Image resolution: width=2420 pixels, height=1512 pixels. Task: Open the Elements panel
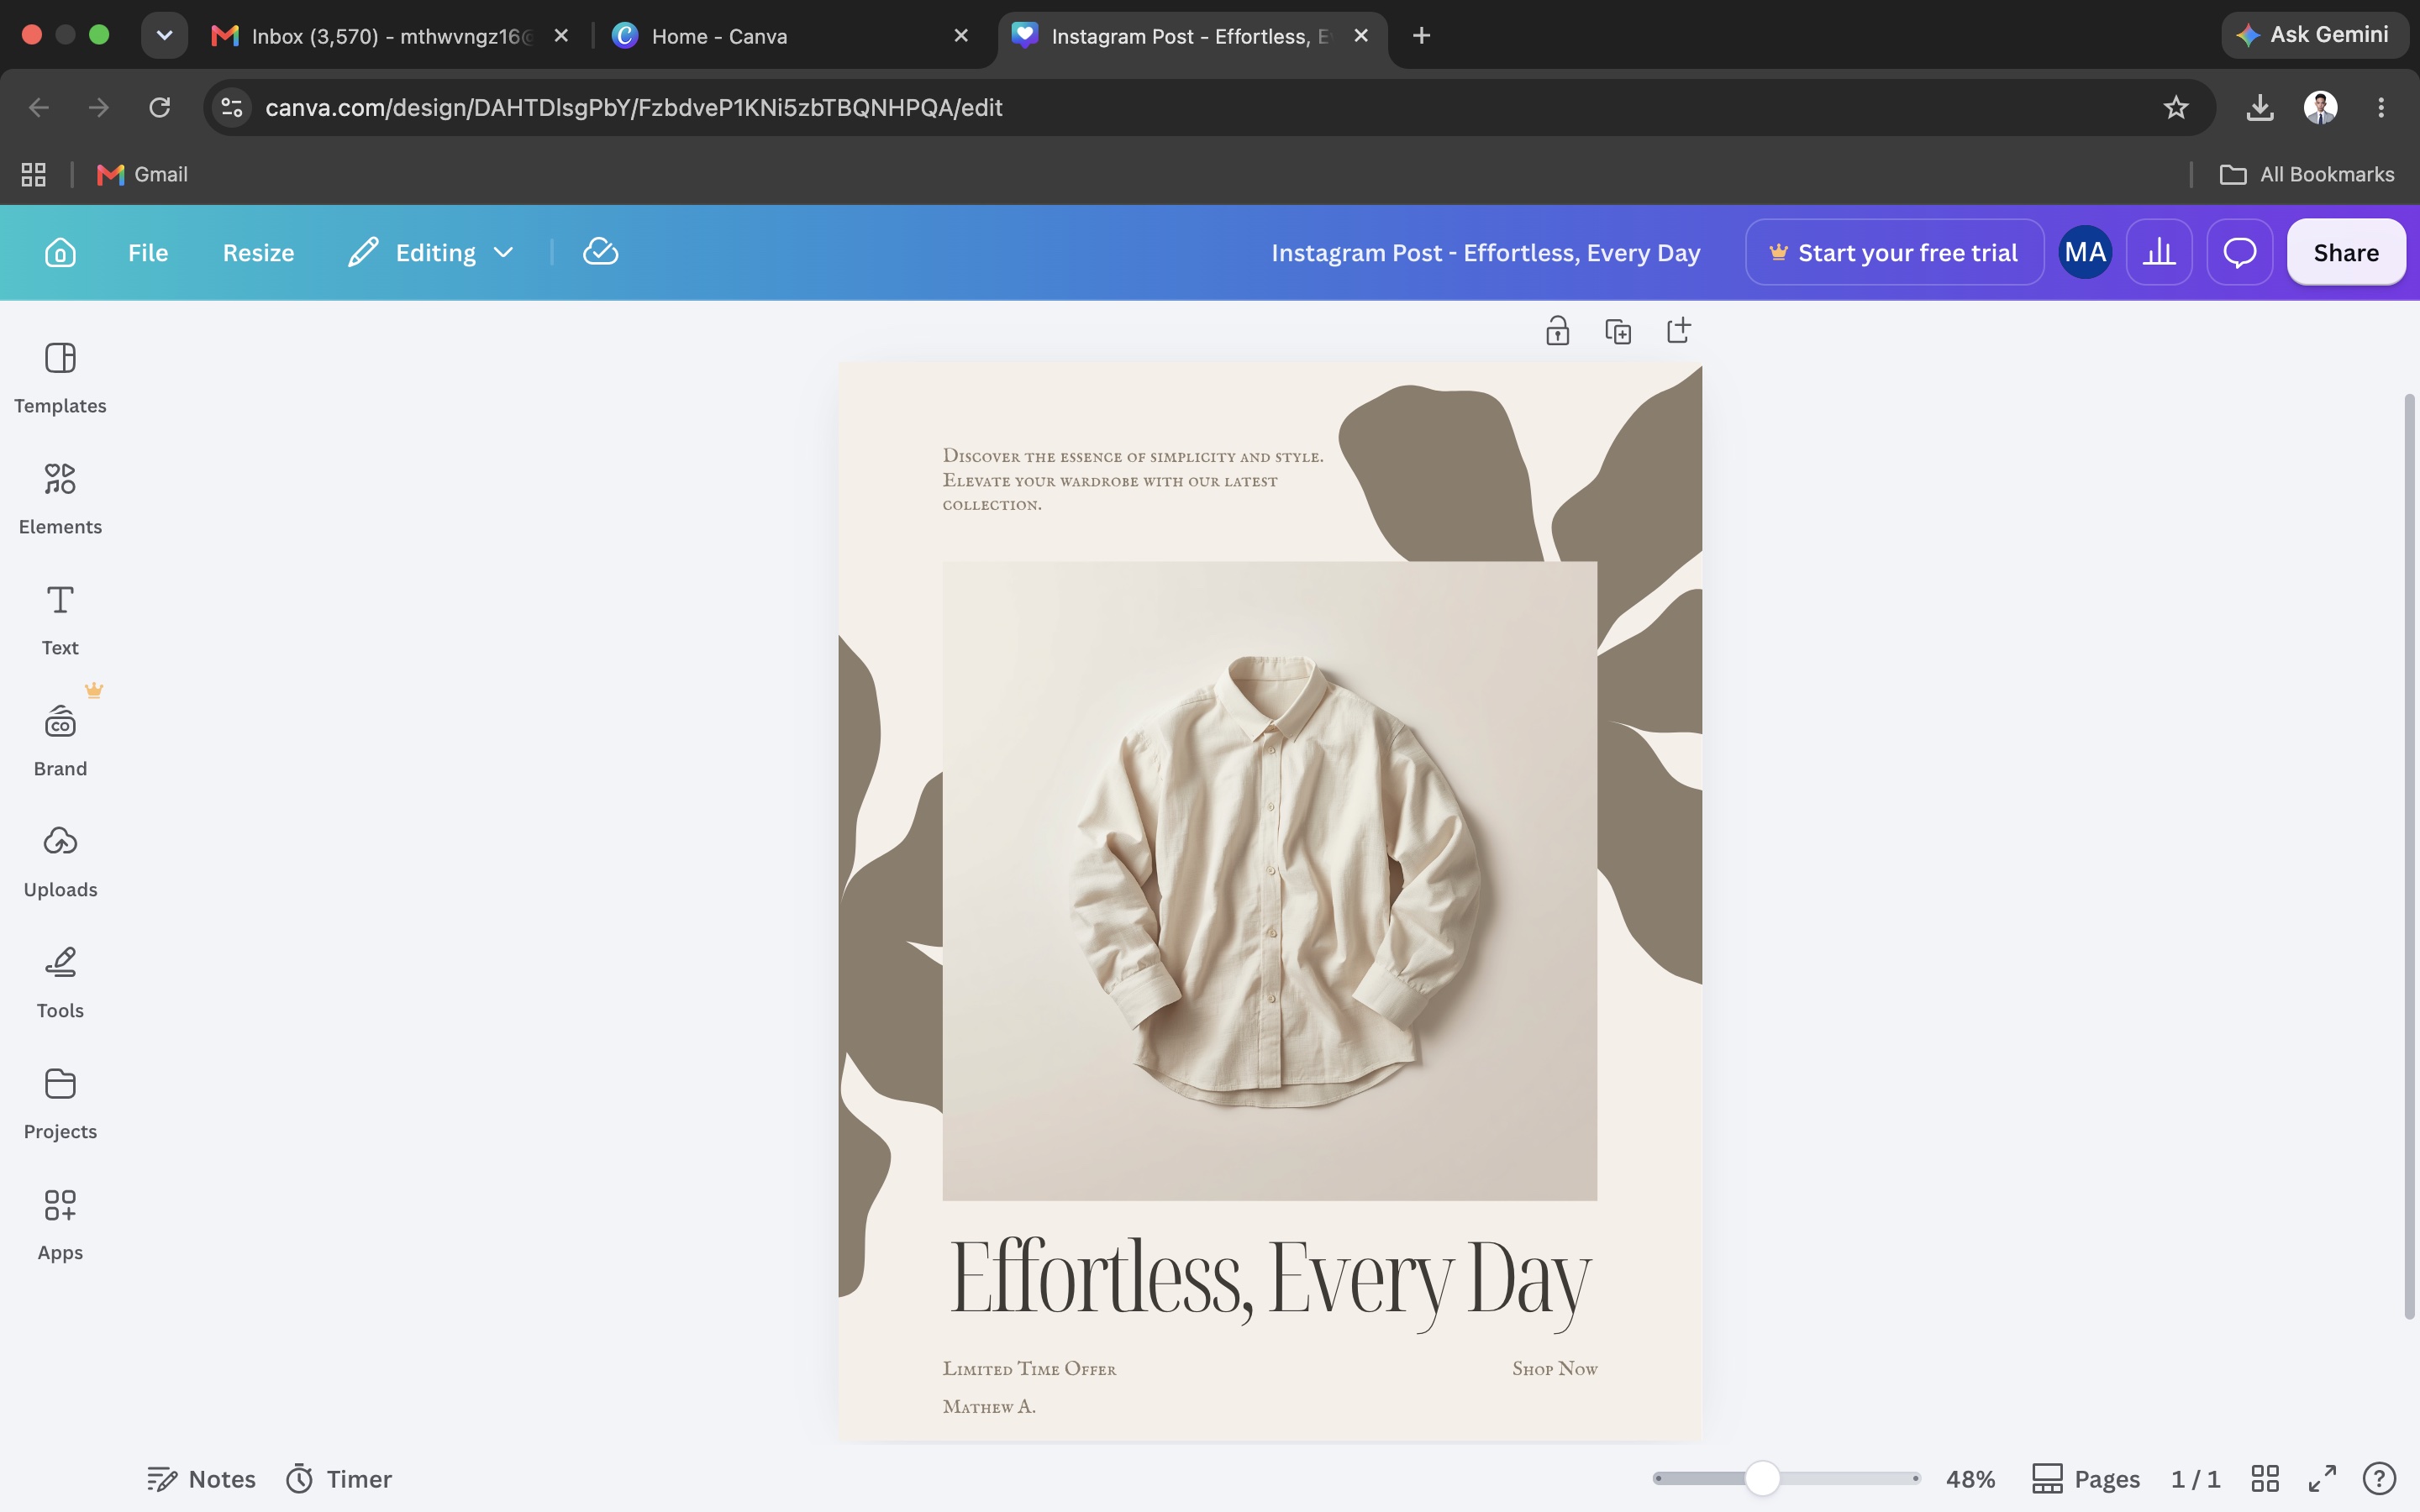tap(60, 499)
